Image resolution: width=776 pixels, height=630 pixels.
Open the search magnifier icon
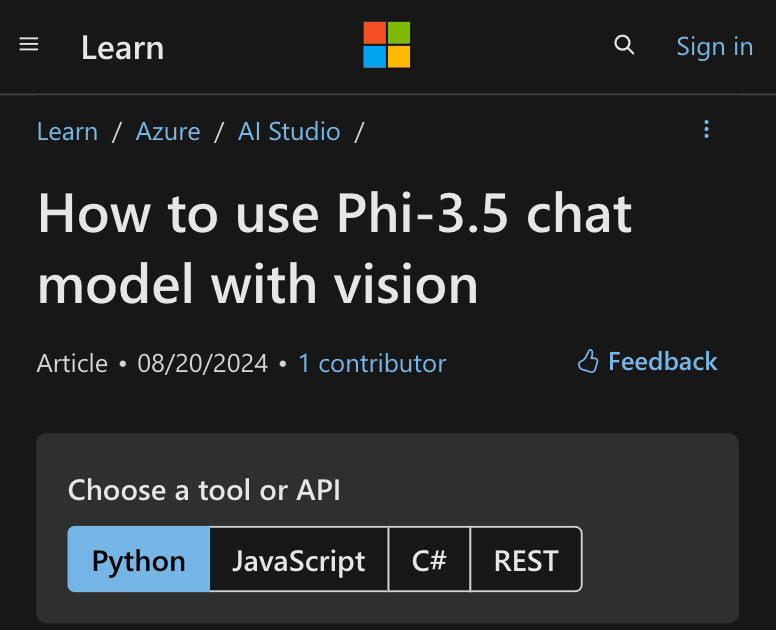pyautogui.click(x=624, y=45)
